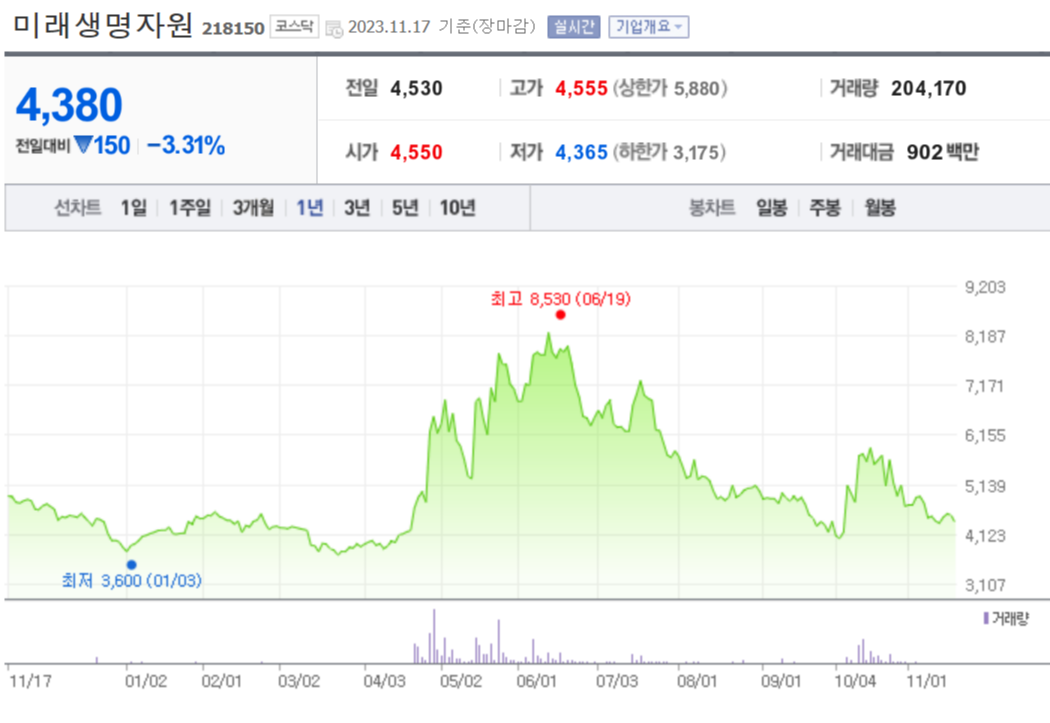This screenshot has height=723, width=1050.
Task: Click the 실시간 real-time button
Action: [574, 27]
